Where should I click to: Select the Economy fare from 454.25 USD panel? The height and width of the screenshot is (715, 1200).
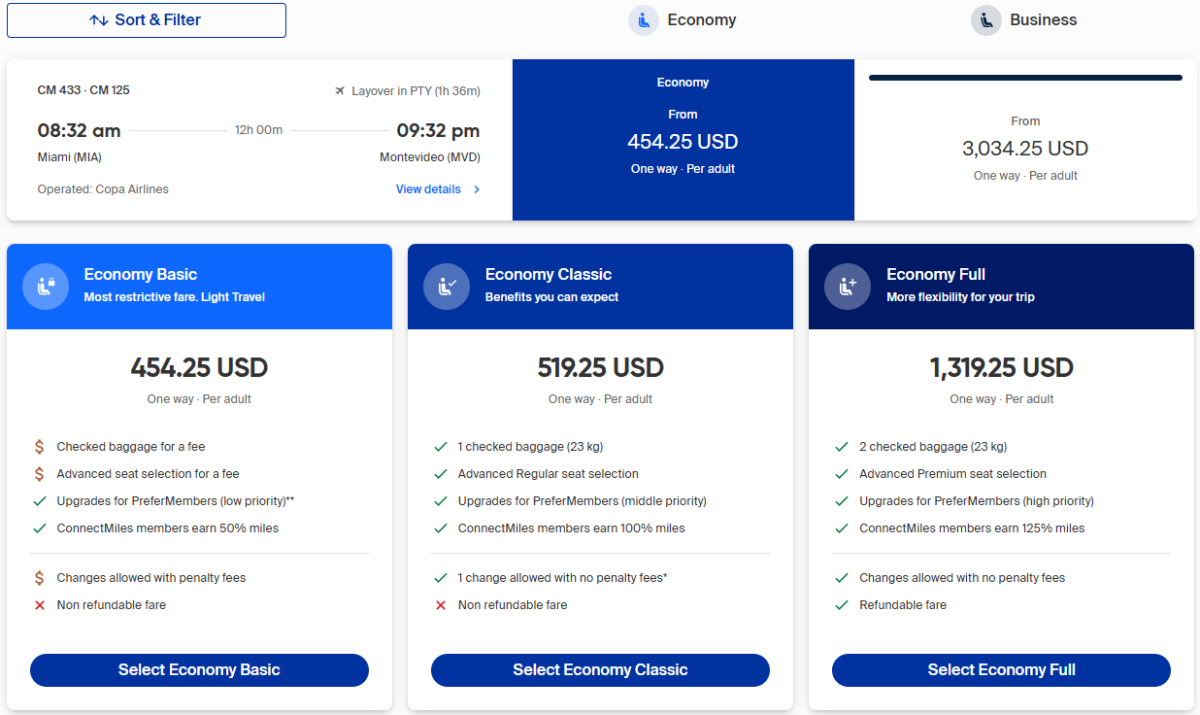click(x=683, y=139)
